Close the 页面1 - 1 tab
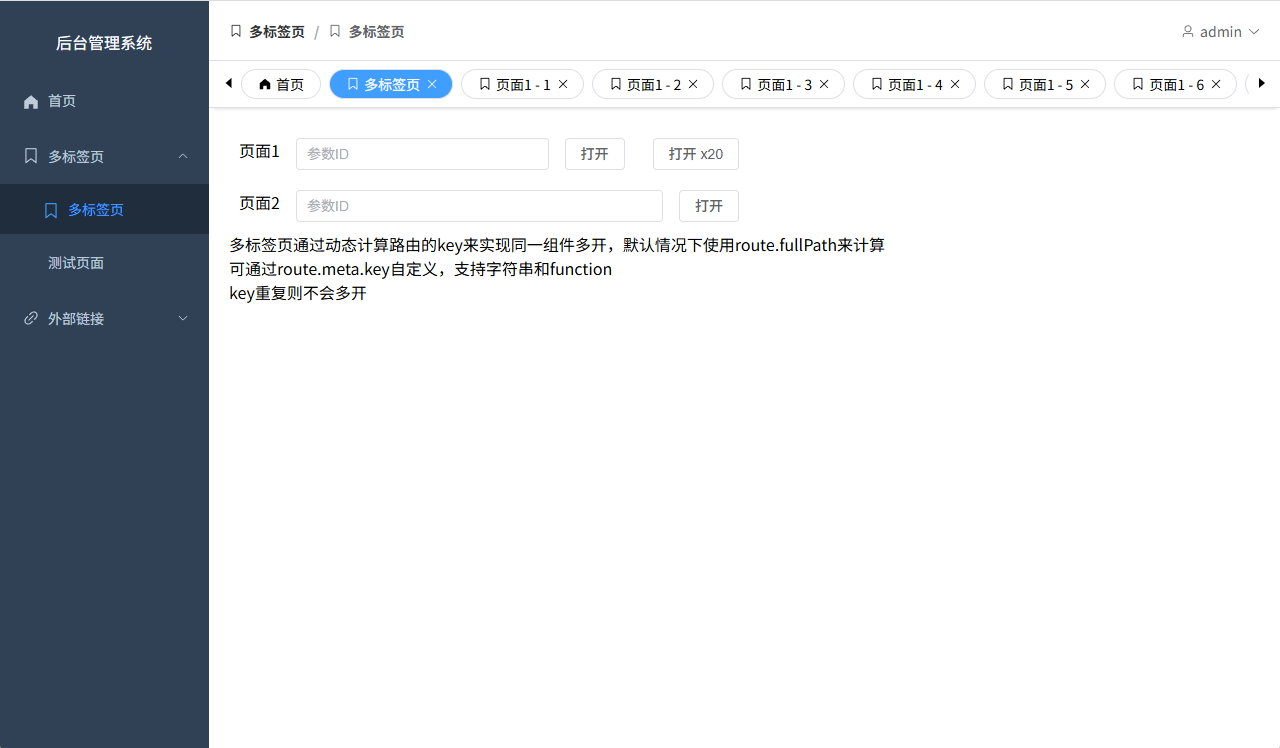This screenshot has height=748, width=1280. 563,85
